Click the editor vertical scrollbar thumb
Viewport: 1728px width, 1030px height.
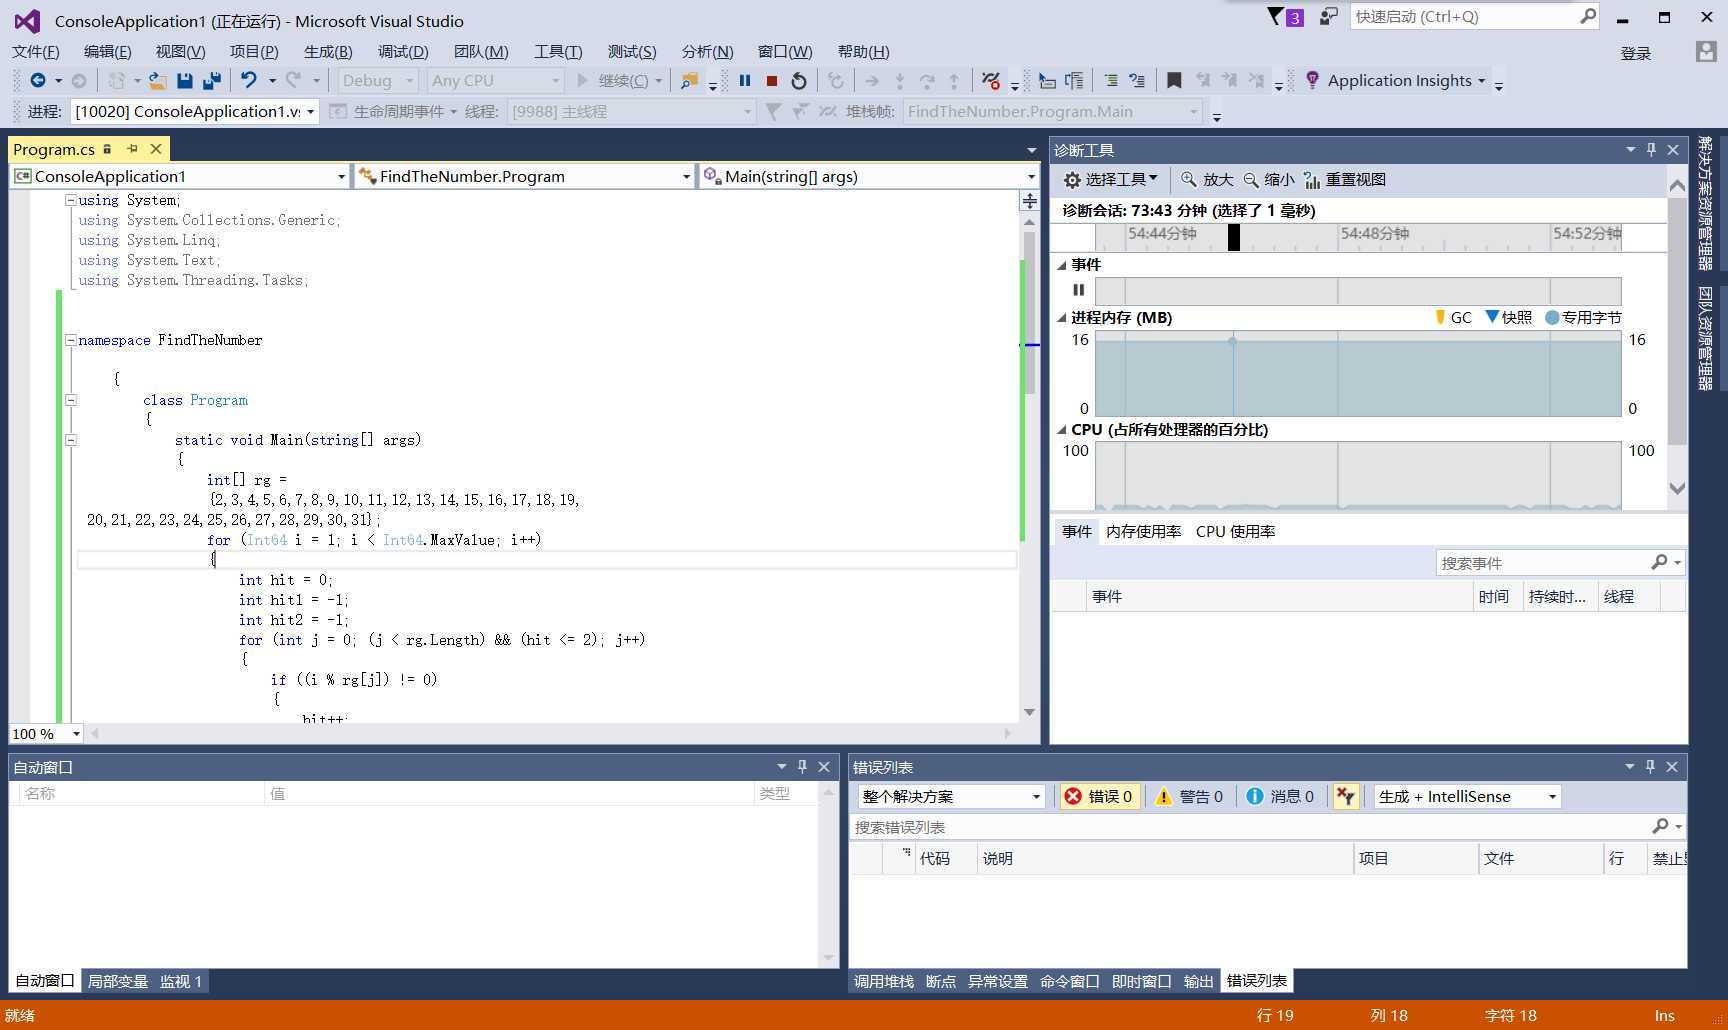pyautogui.click(x=1029, y=314)
